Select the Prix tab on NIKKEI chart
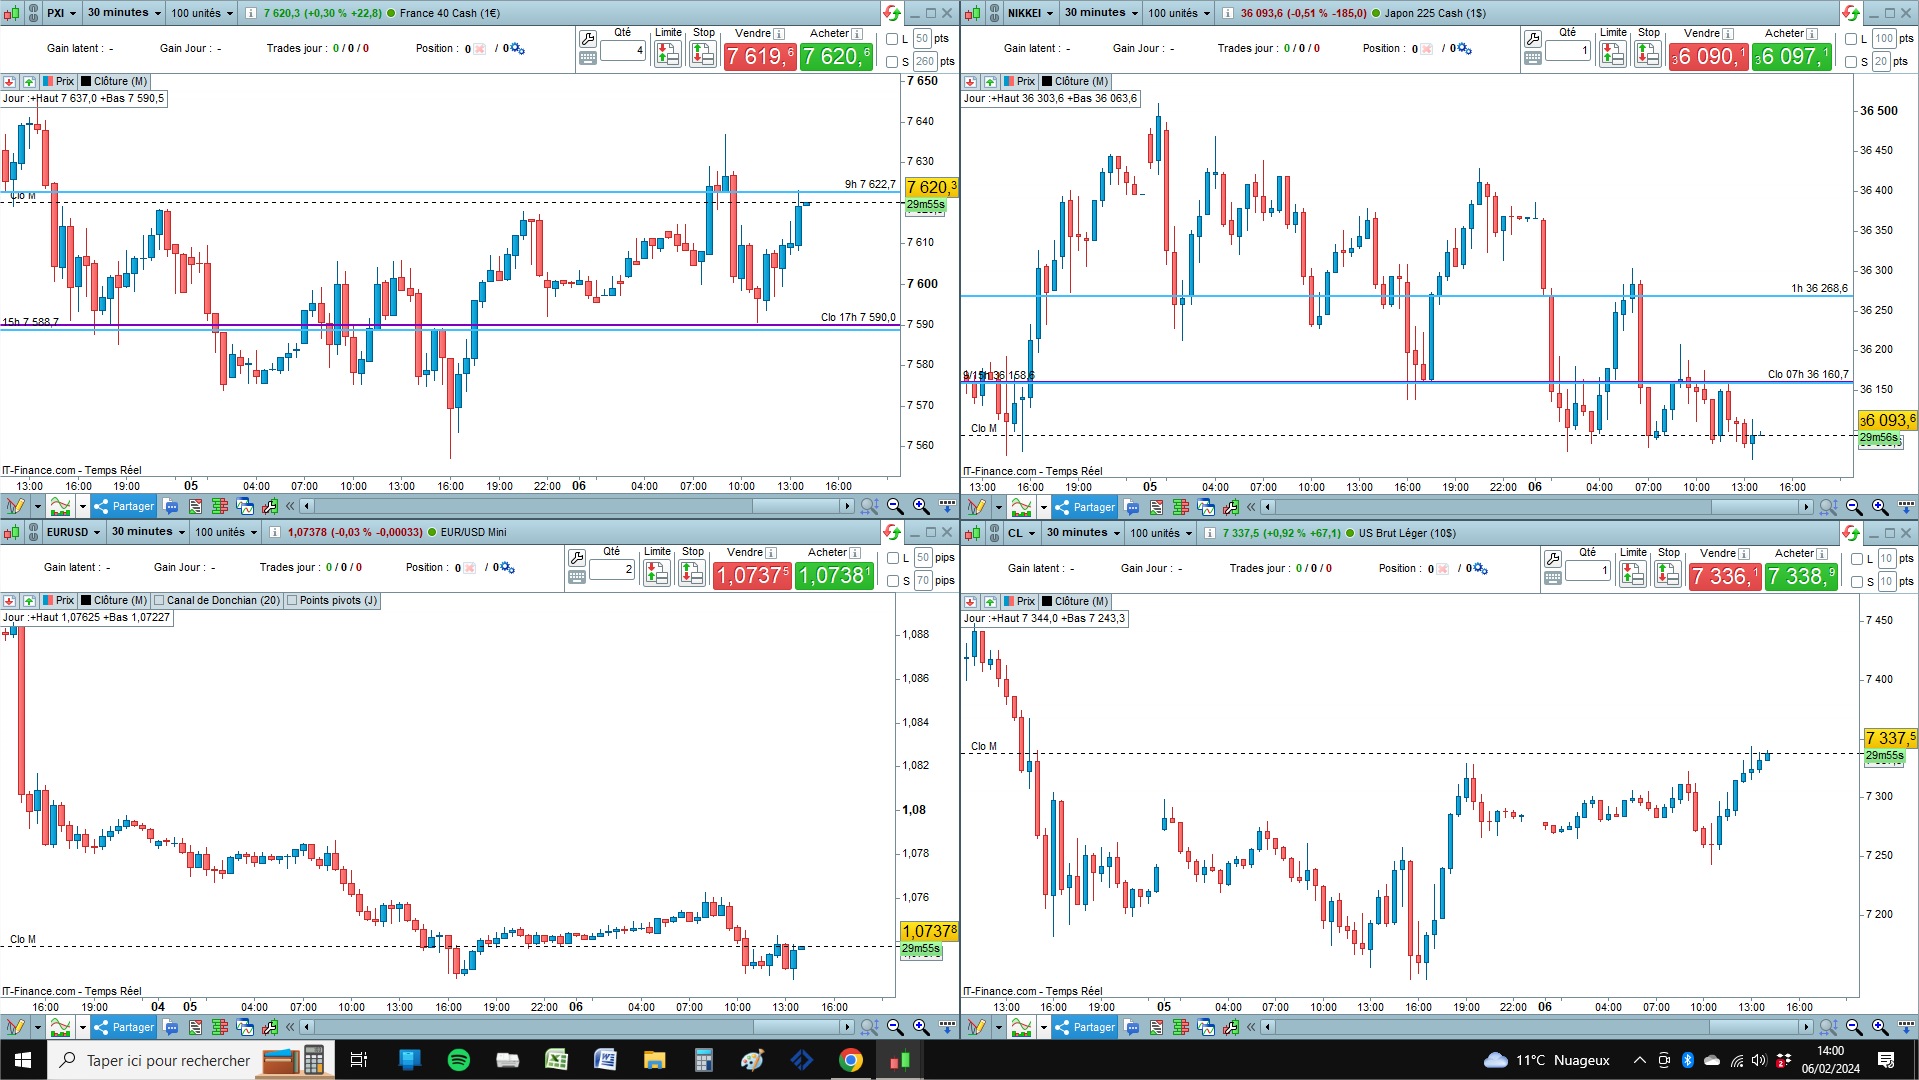This screenshot has height=1080, width=1919. pyautogui.click(x=1019, y=82)
